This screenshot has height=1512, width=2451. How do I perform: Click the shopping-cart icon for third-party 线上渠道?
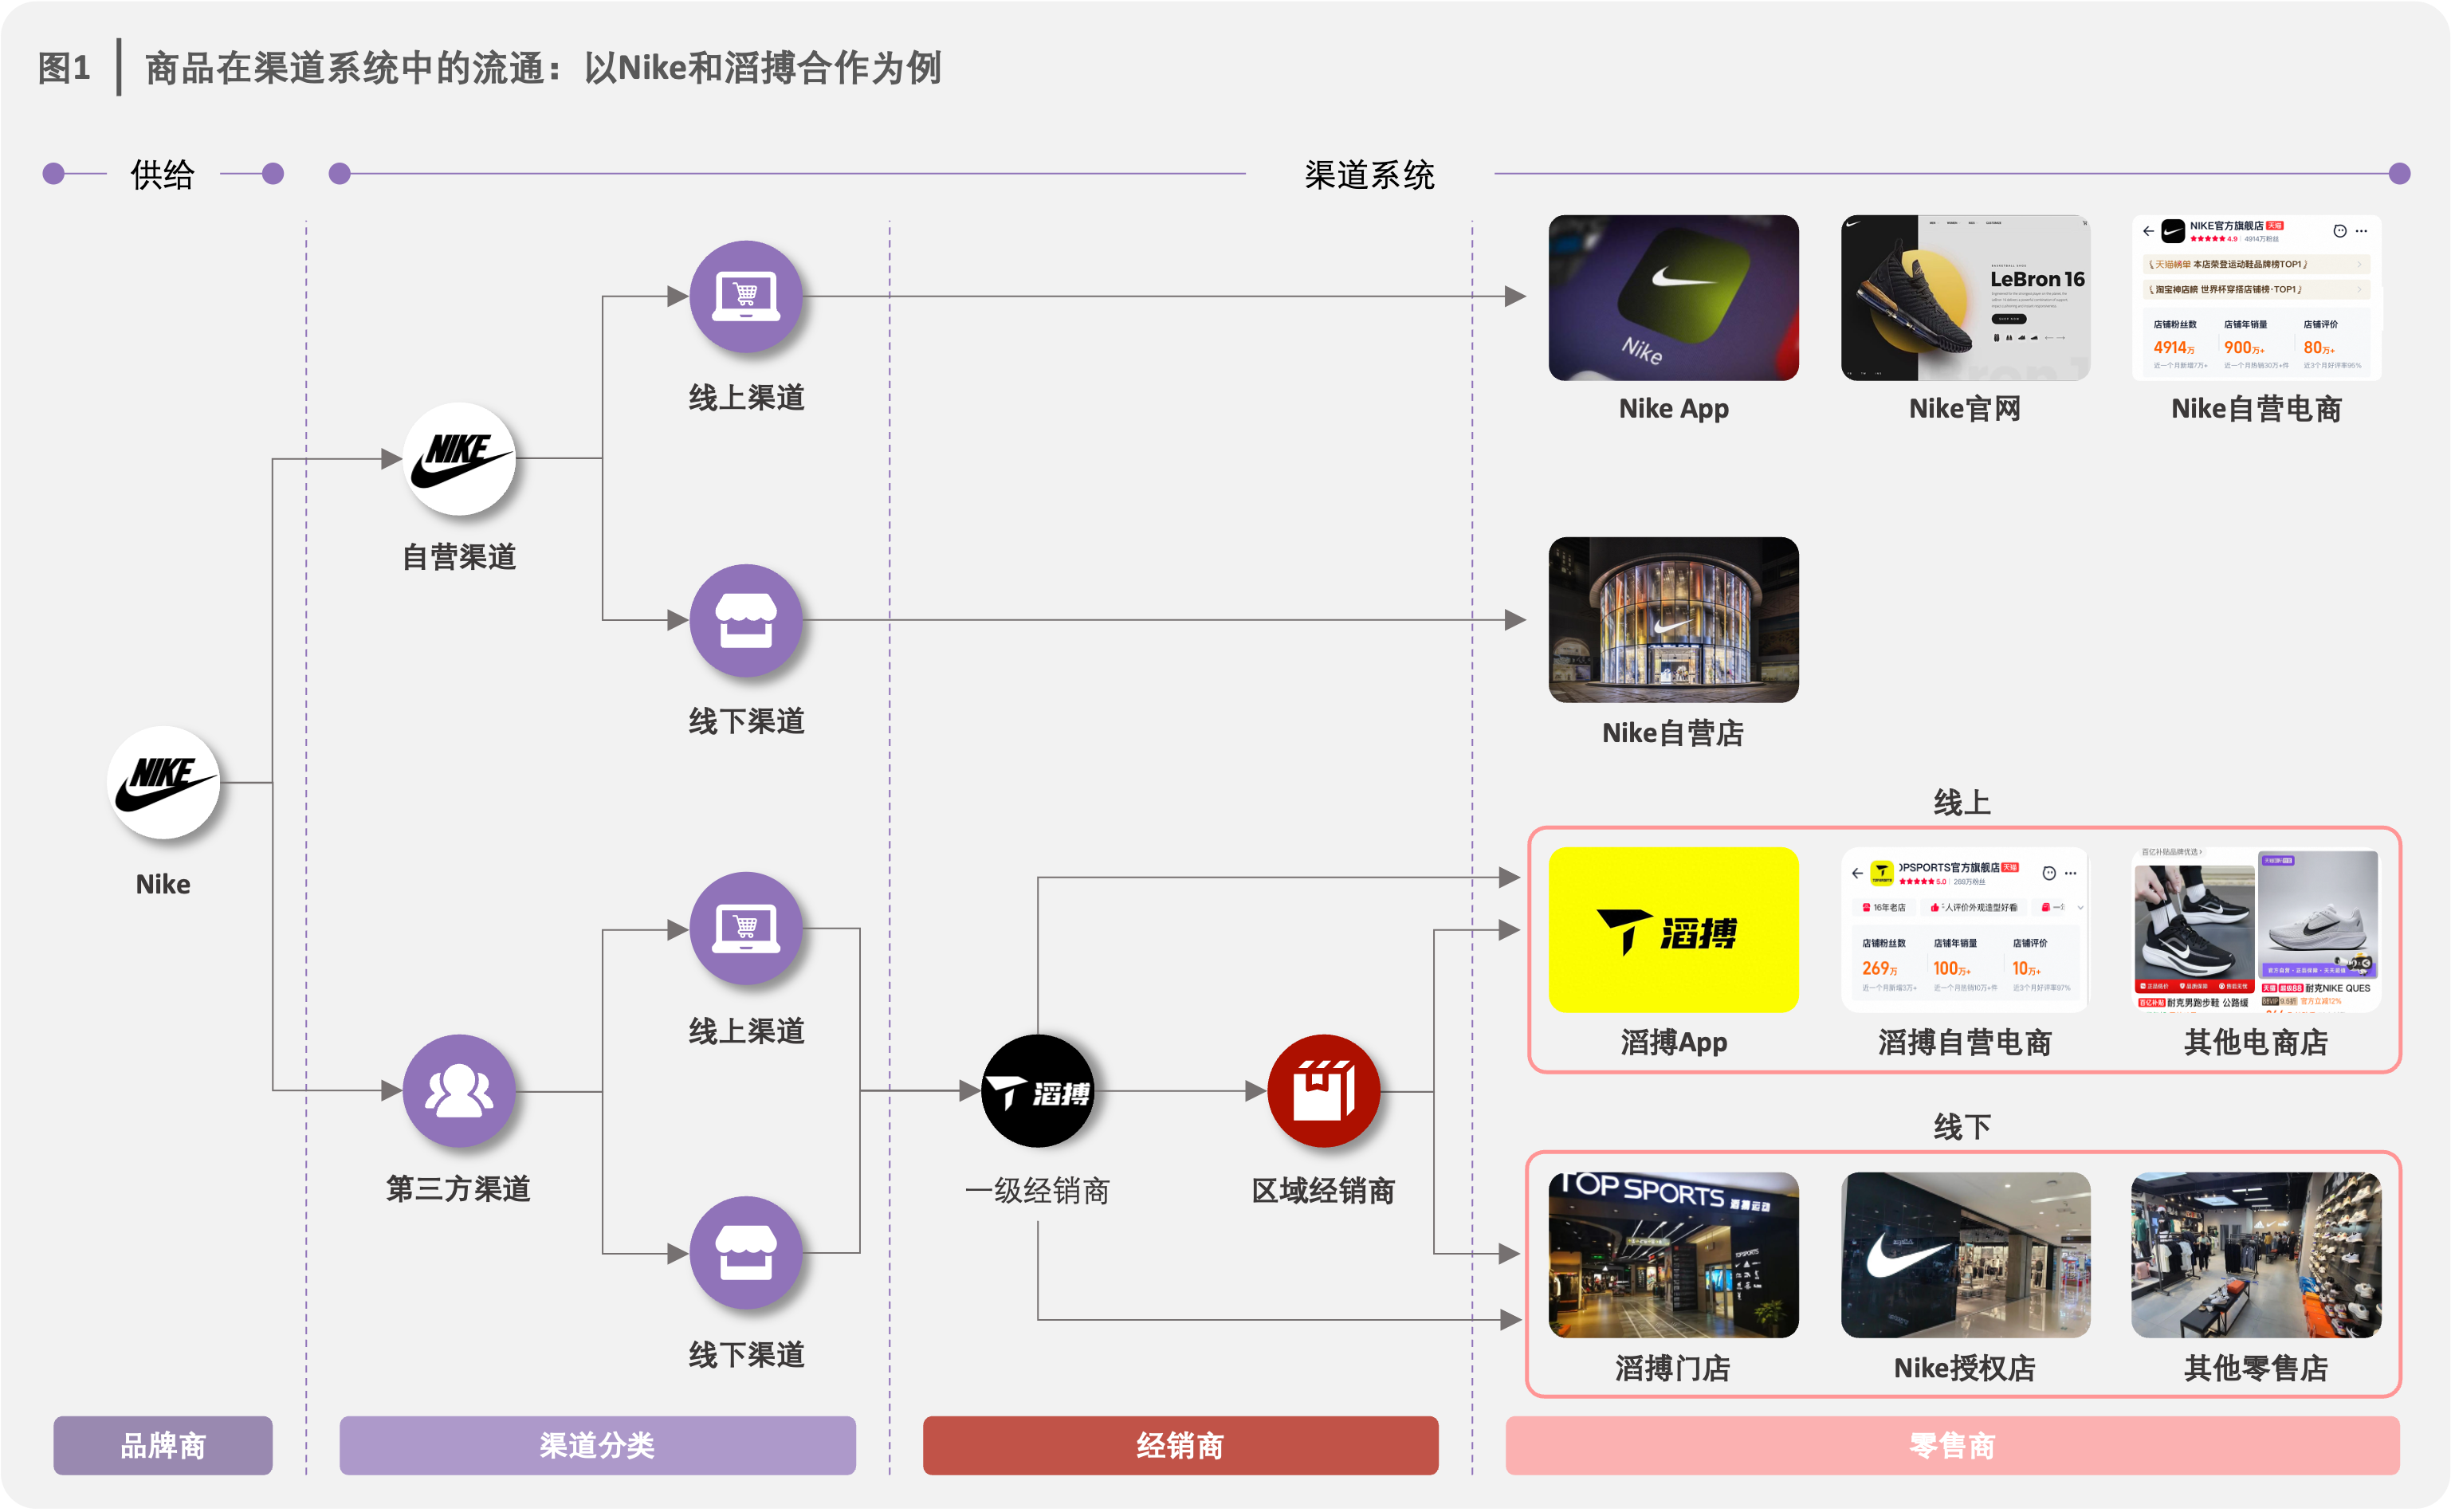tap(746, 928)
